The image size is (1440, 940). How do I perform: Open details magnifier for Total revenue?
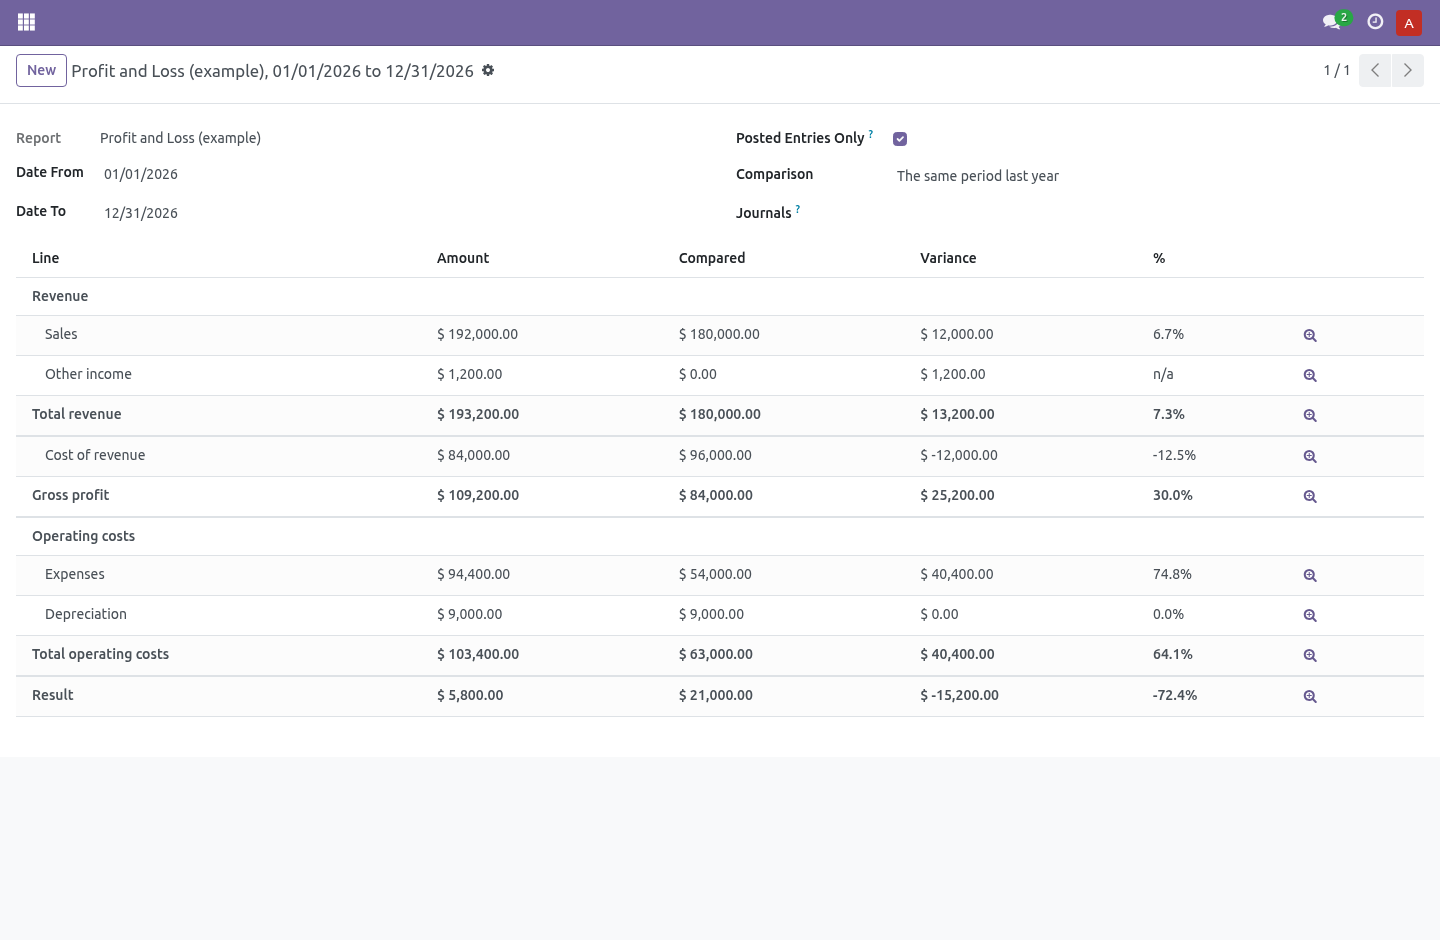pos(1310,416)
